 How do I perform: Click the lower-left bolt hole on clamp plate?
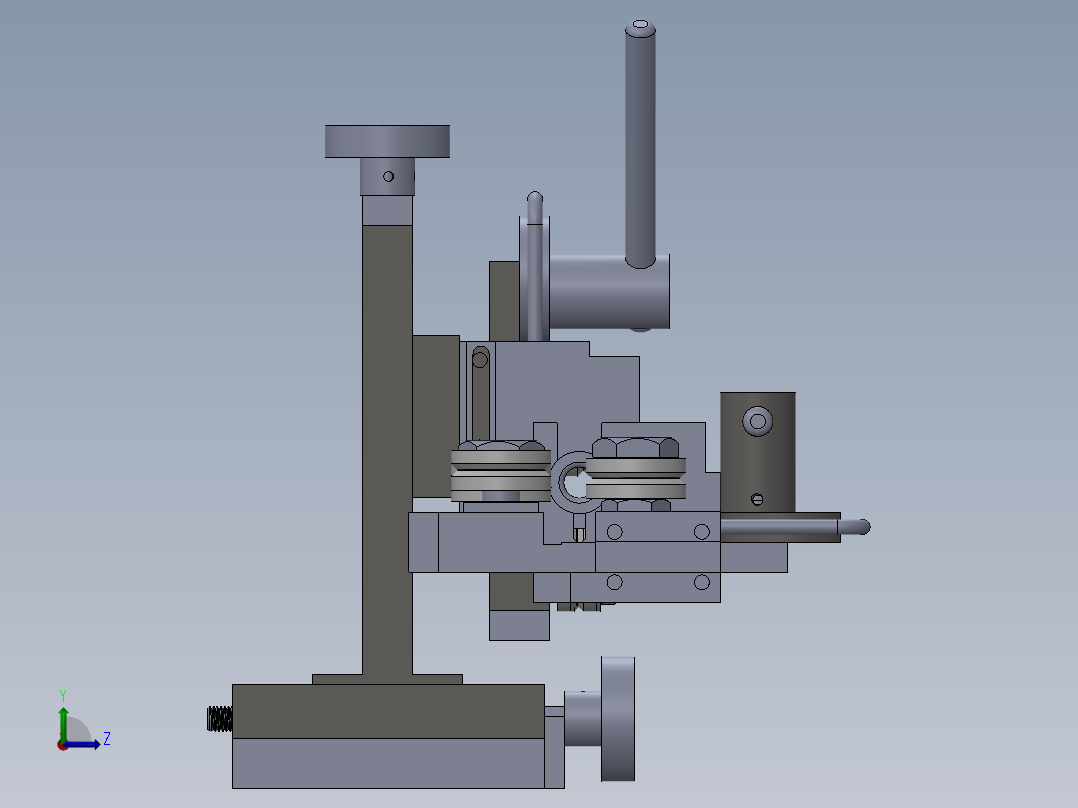pos(615,582)
